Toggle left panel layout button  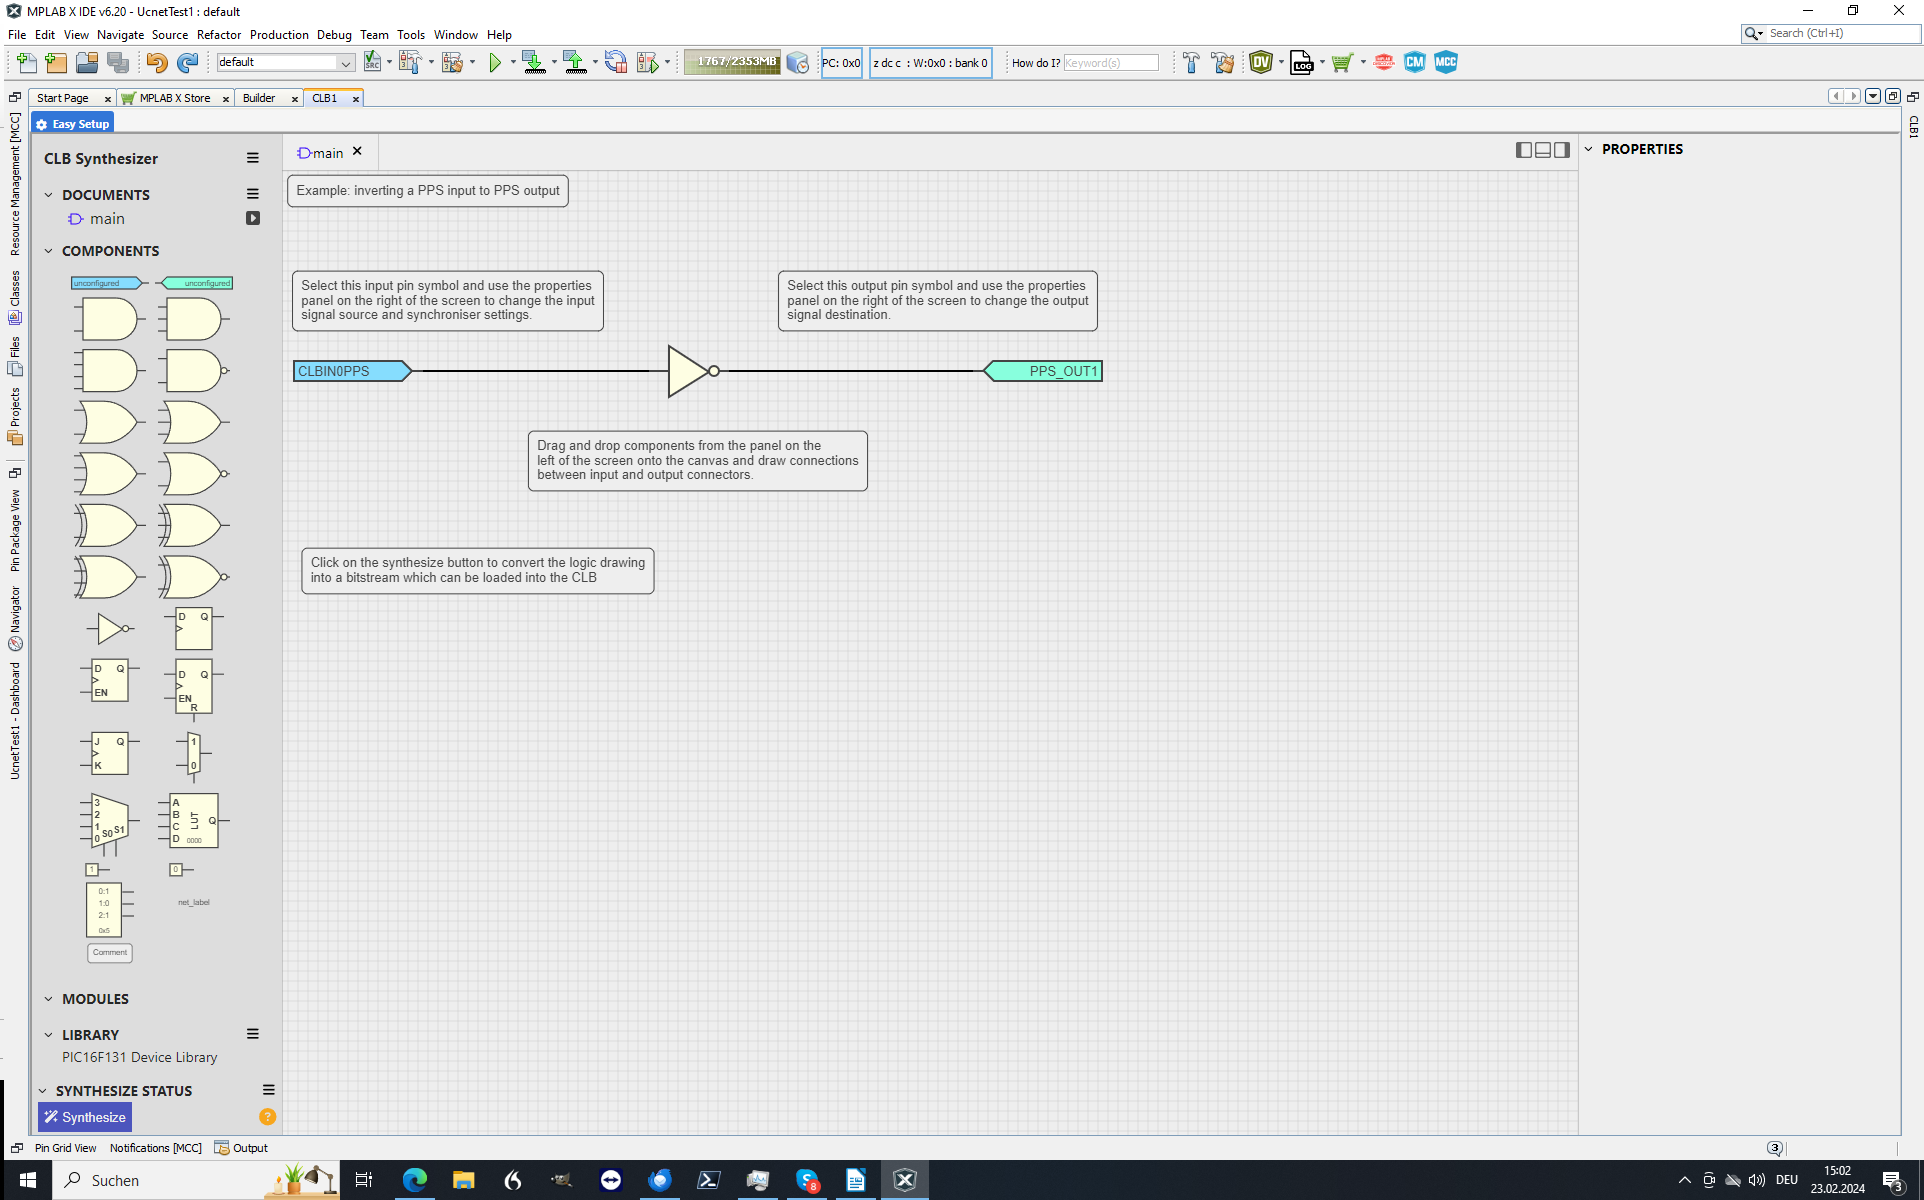click(1524, 150)
